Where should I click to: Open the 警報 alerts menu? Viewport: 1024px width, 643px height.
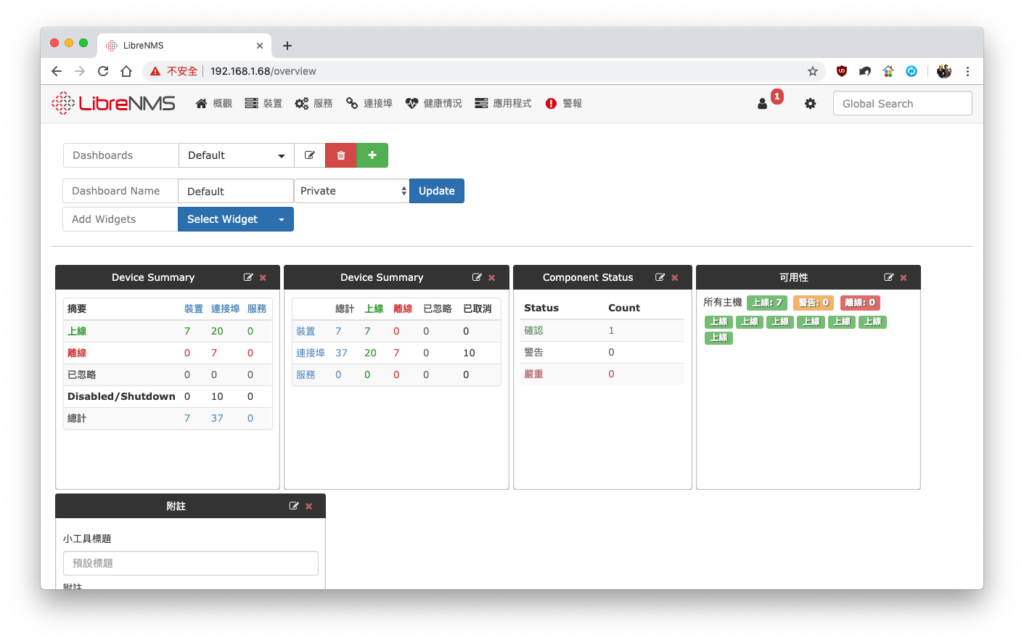pyautogui.click(x=564, y=104)
